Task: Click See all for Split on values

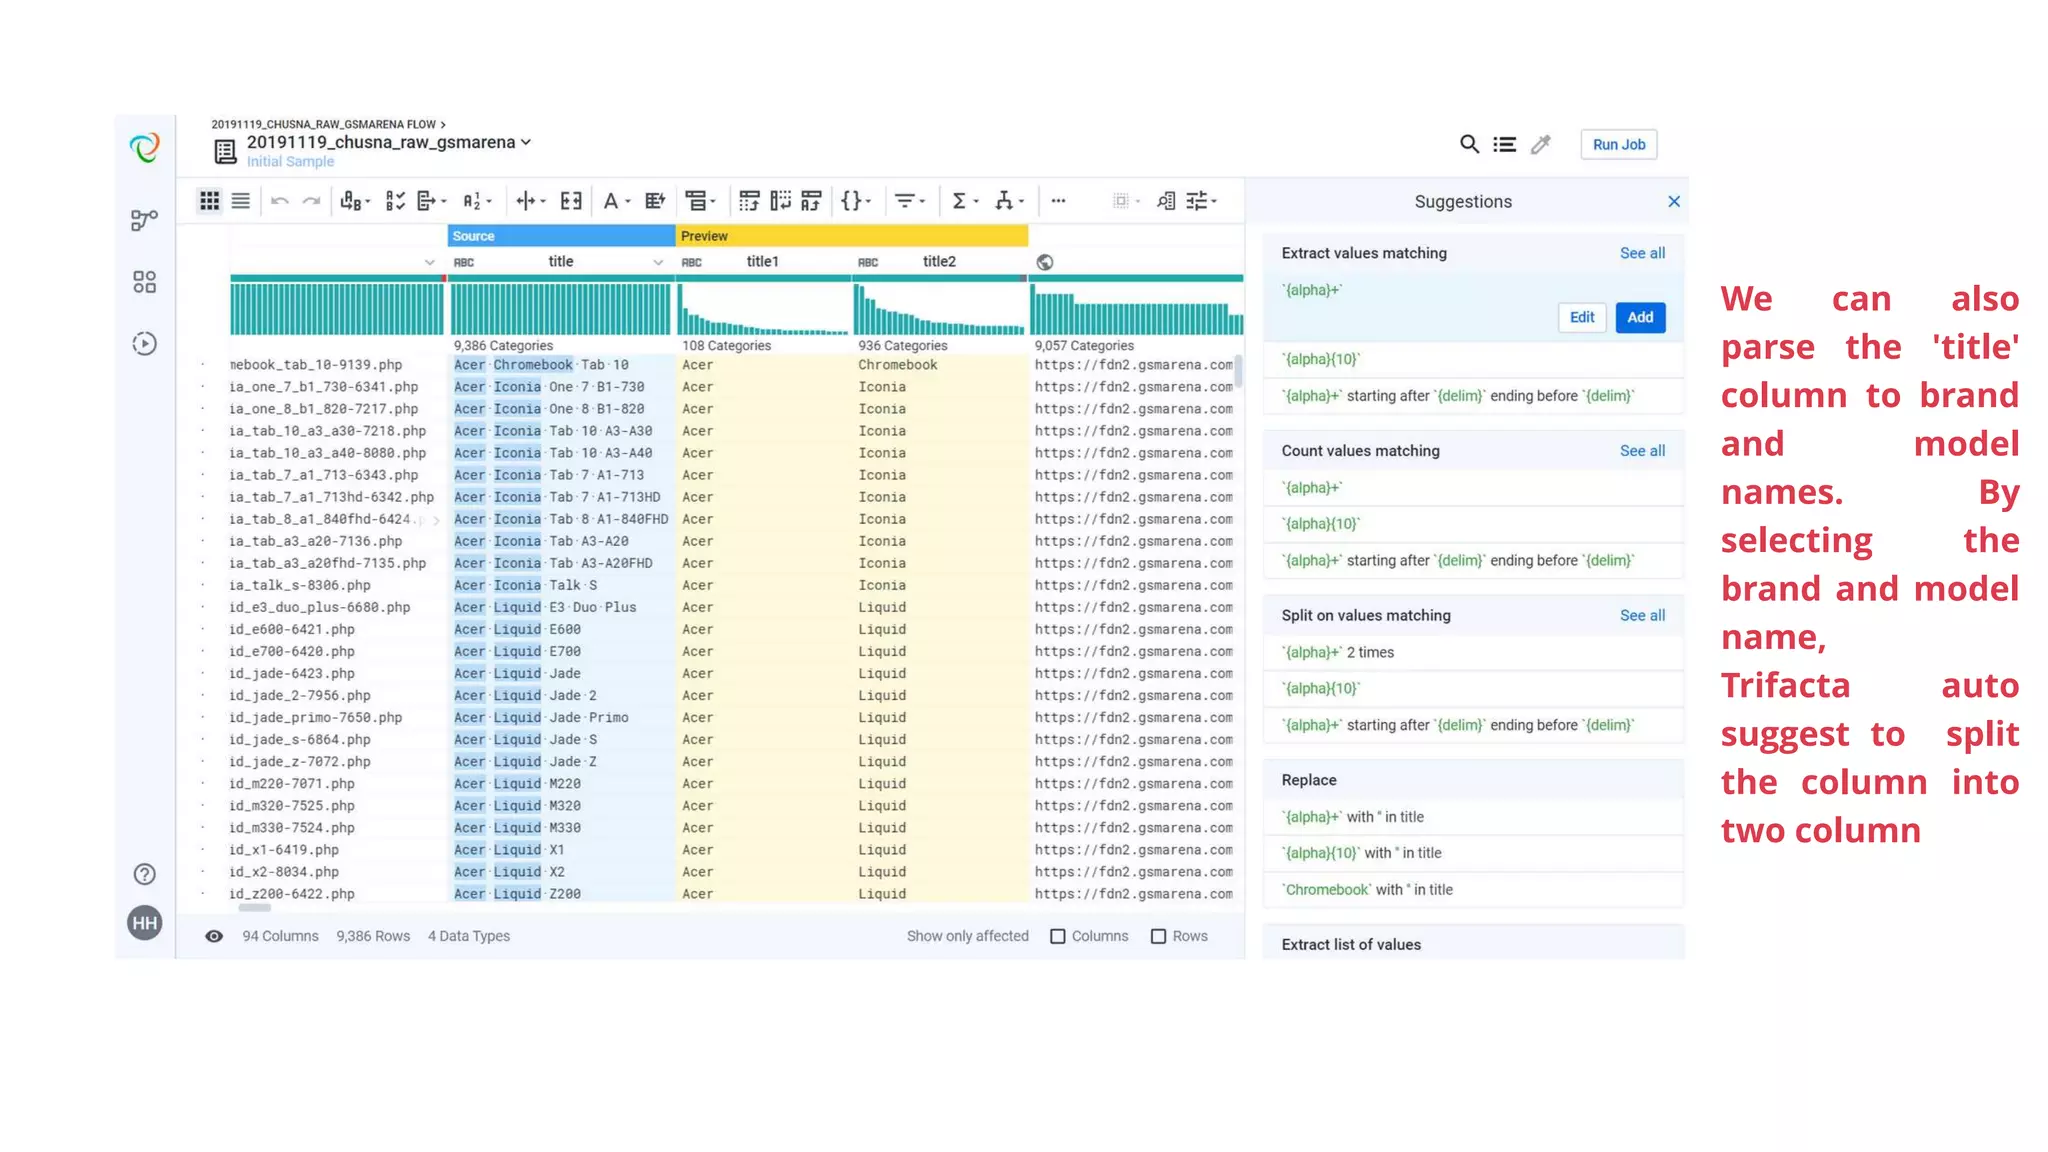Action: (1642, 616)
